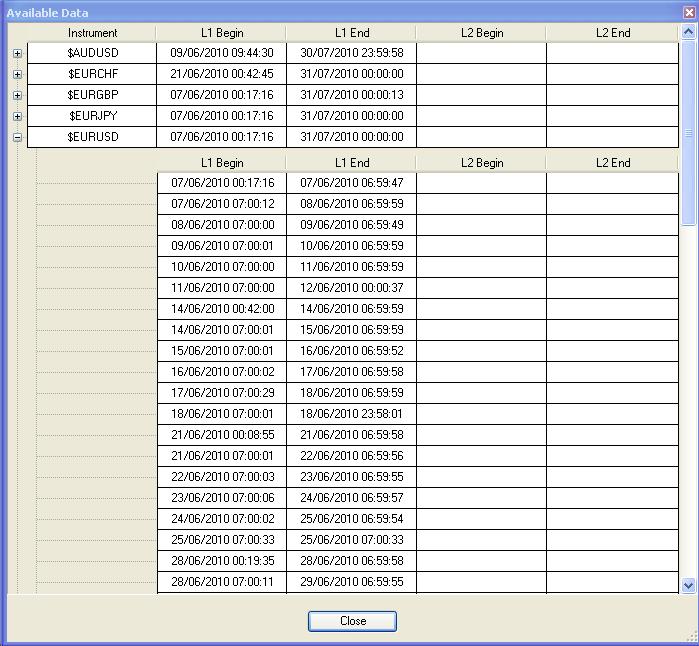Select the $AUDUSD instrument cell
Viewport: 699px width, 646px height.
pos(92,53)
